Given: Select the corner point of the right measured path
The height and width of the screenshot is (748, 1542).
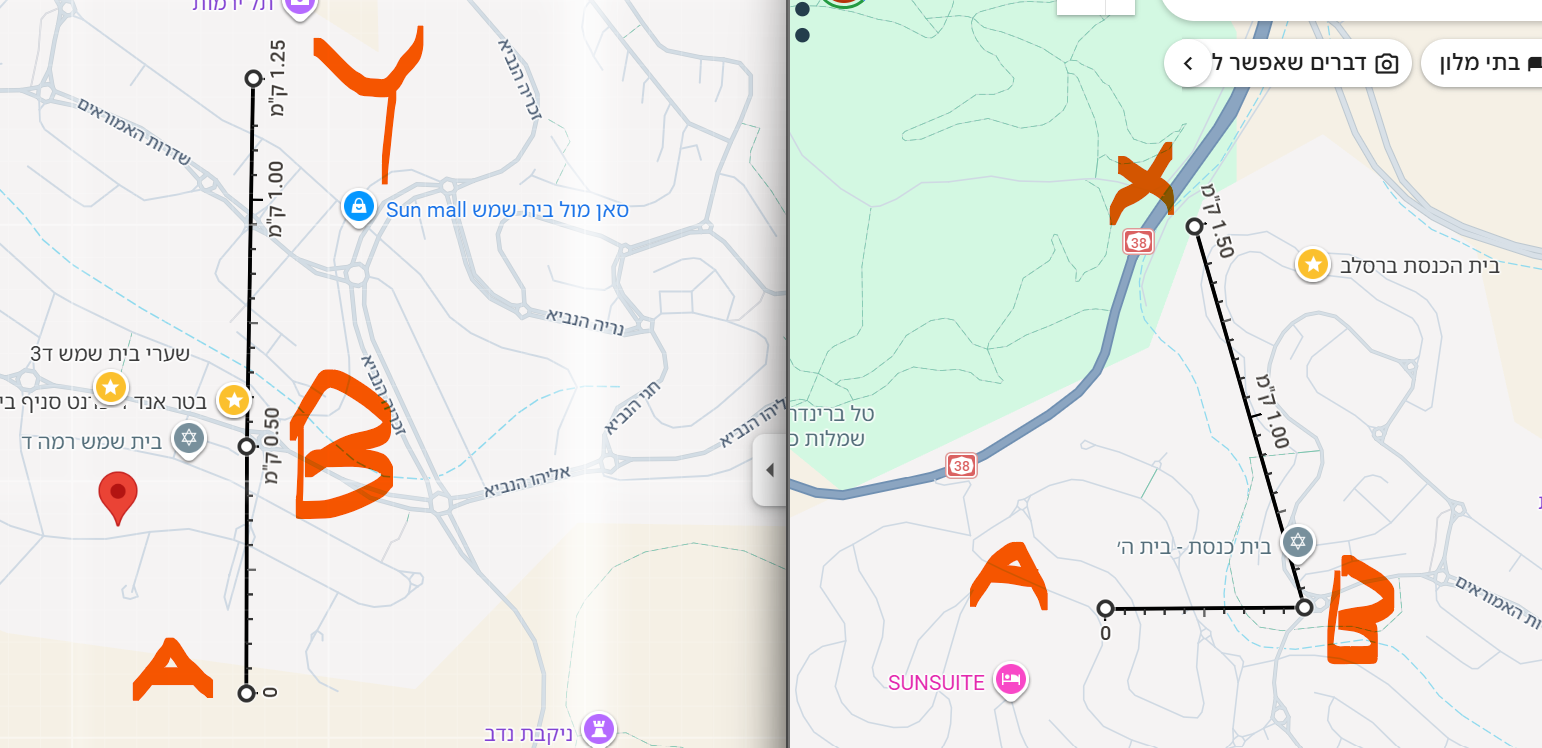Looking at the screenshot, I should [x=1304, y=607].
